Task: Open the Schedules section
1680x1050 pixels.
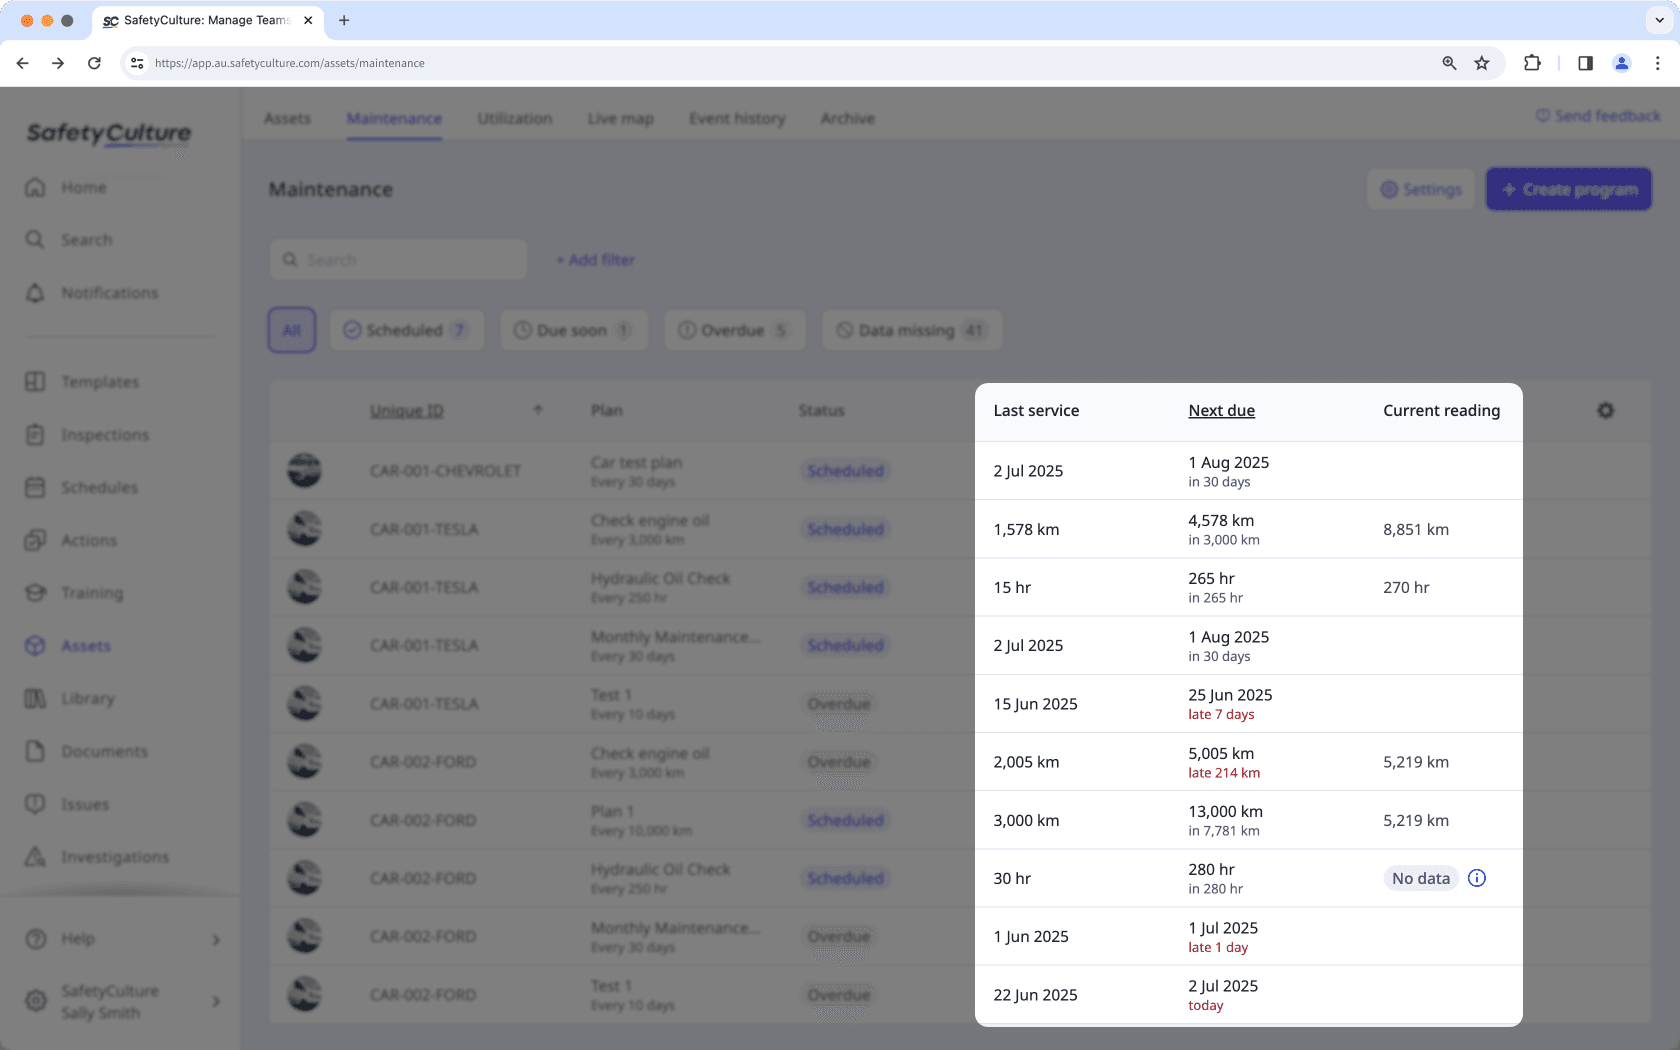Action: [99, 487]
